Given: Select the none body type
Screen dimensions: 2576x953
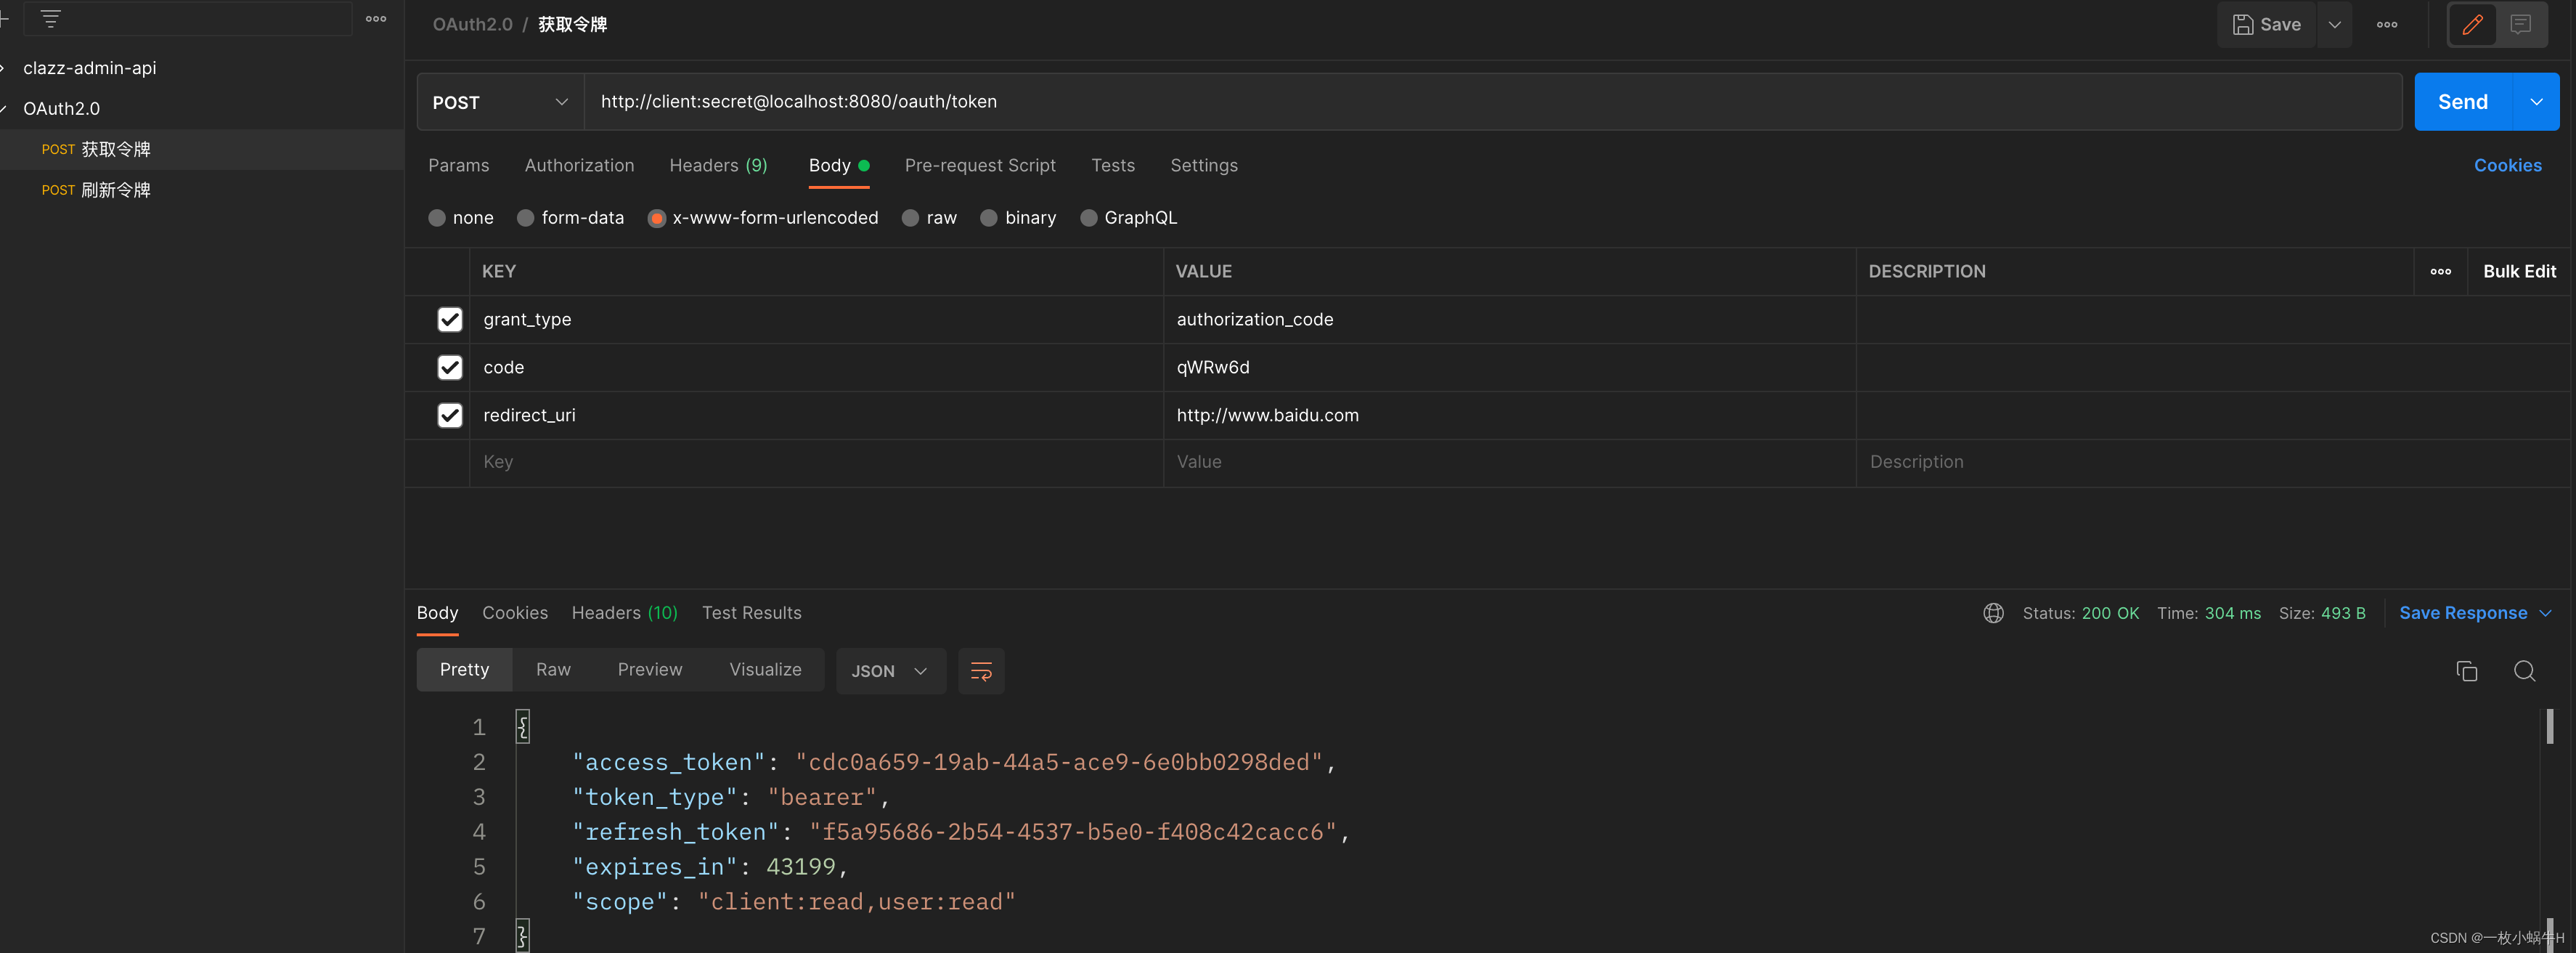Looking at the screenshot, I should (x=437, y=218).
